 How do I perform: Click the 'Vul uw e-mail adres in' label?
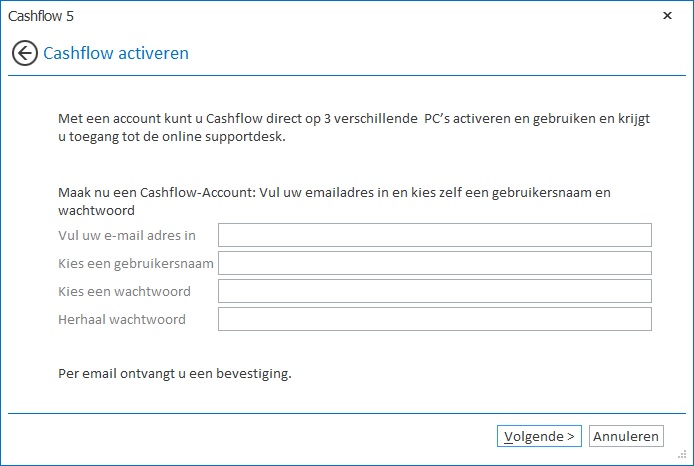(127, 236)
